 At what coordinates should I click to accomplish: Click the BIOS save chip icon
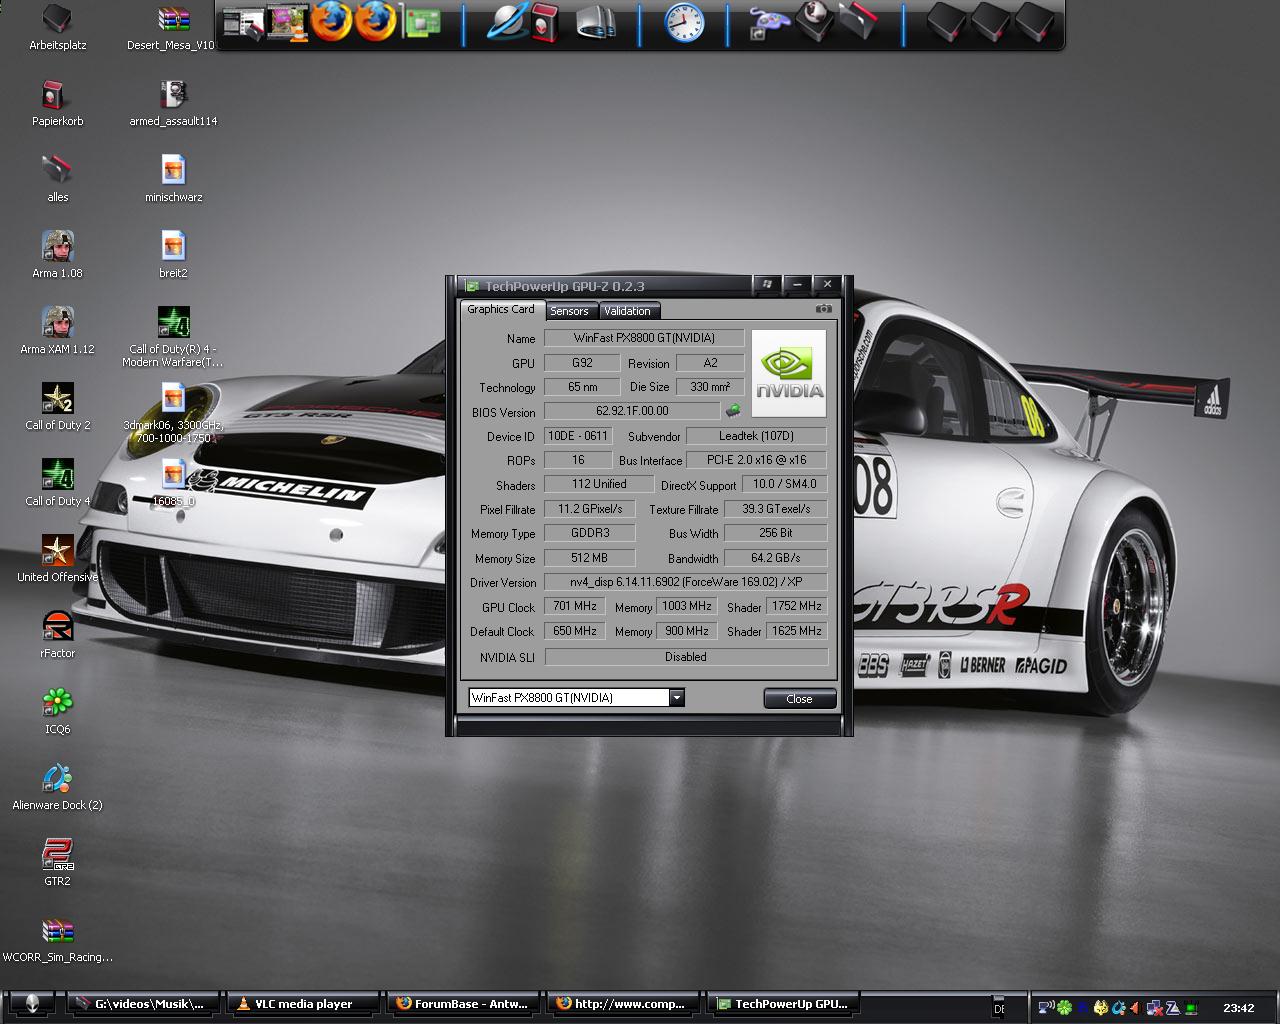pyautogui.click(x=733, y=410)
